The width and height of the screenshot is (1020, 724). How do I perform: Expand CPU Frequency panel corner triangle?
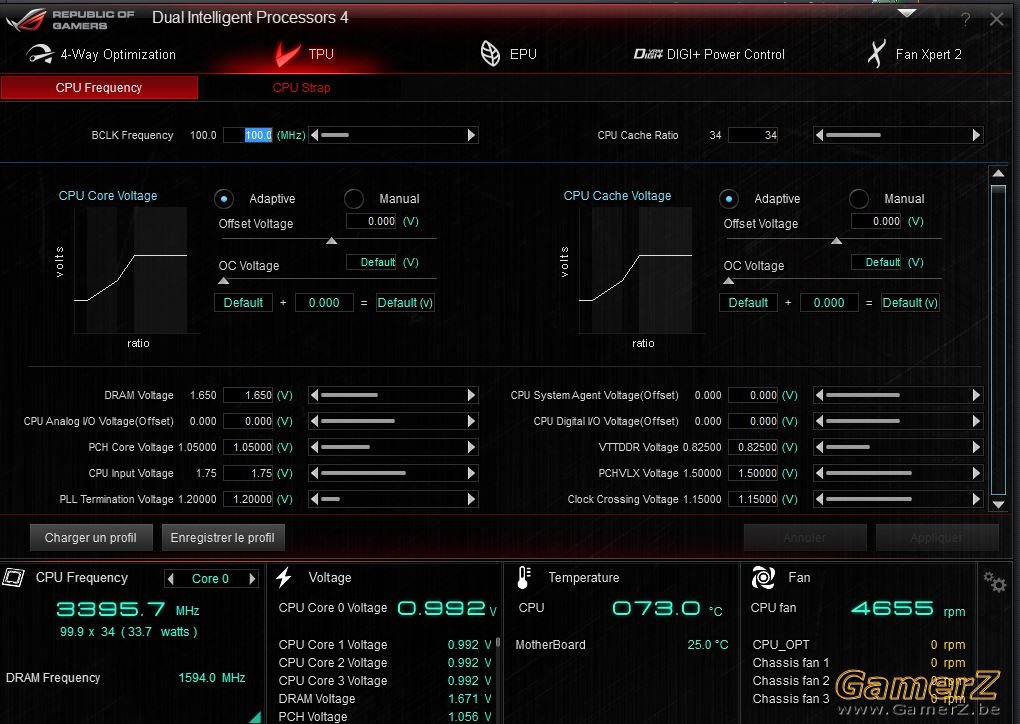[x=256, y=717]
